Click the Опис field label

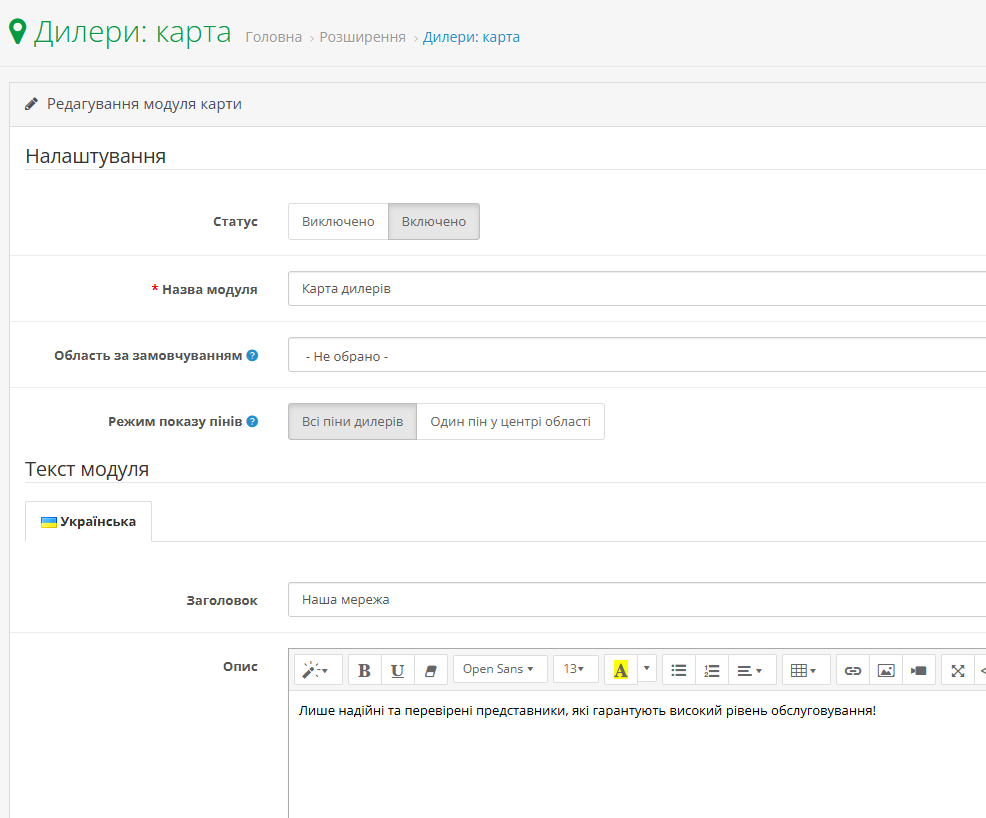(x=240, y=666)
